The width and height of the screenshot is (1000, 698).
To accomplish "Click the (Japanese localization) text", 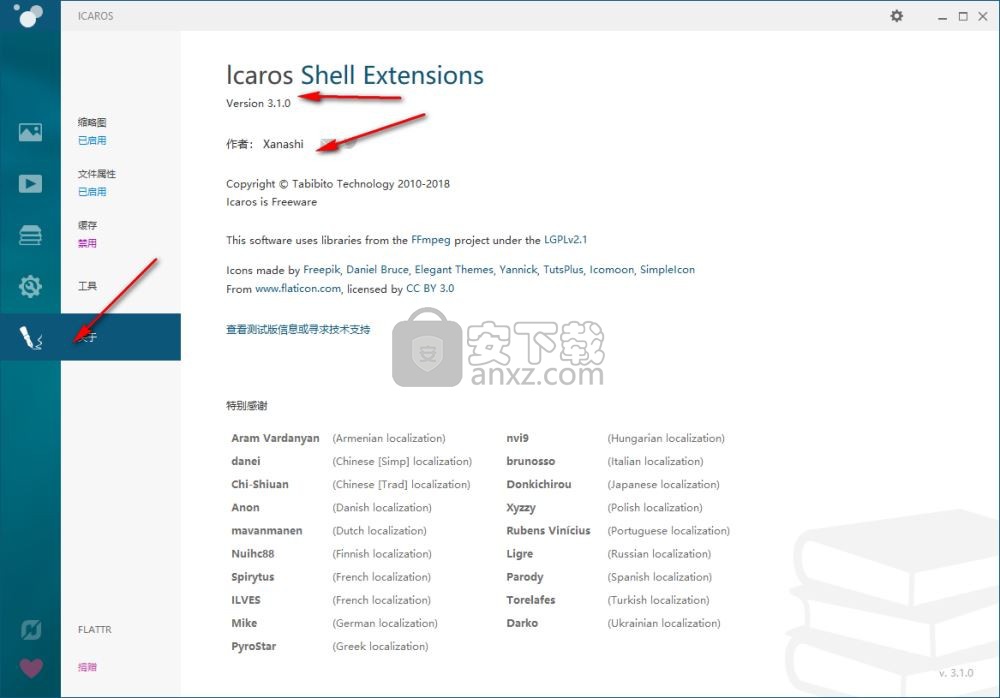I will (663, 485).
